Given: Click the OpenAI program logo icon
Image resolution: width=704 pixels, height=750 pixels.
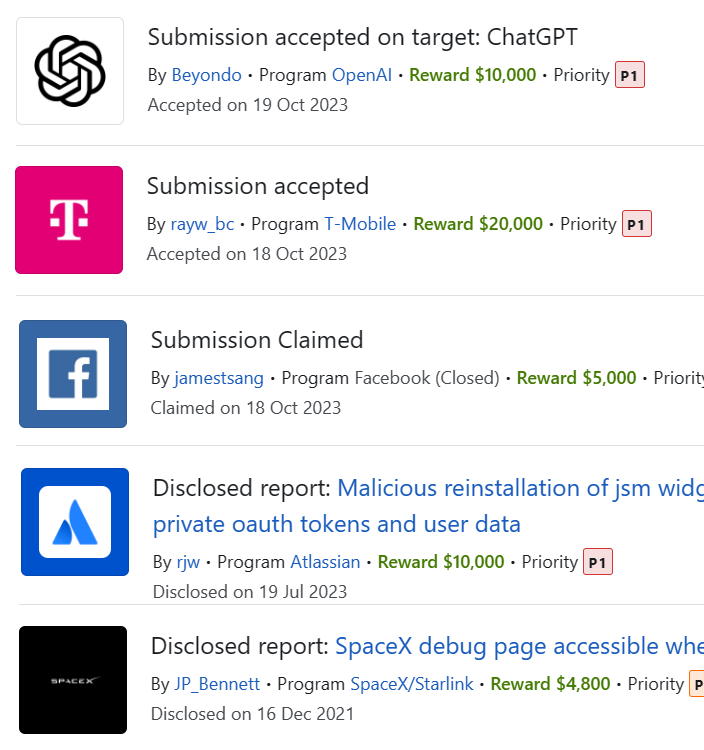Looking at the screenshot, I should click(x=70, y=71).
